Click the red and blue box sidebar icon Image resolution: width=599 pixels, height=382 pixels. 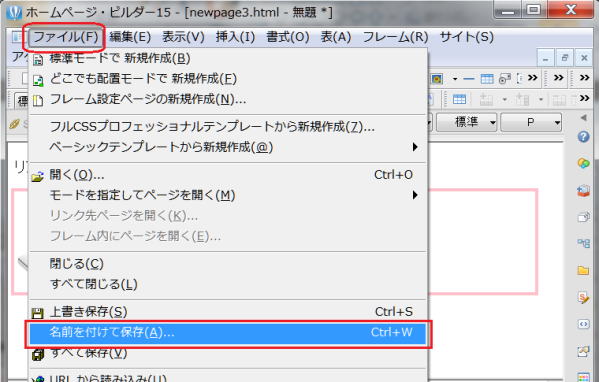[x=583, y=190]
